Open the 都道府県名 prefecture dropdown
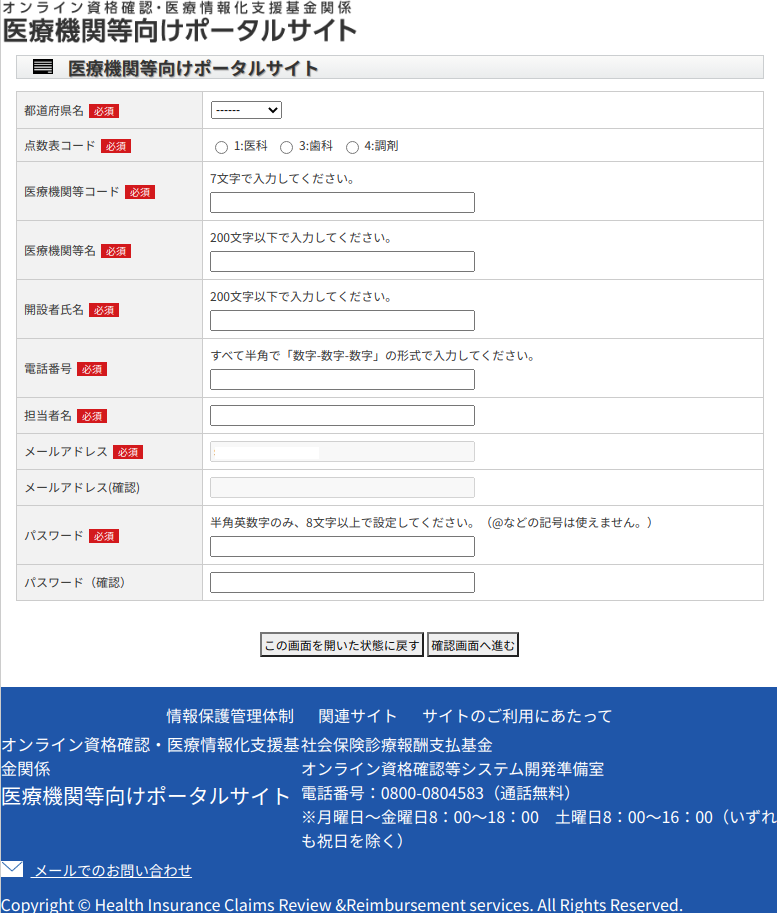The image size is (777, 913). pyautogui.click(x=246, y=110)
